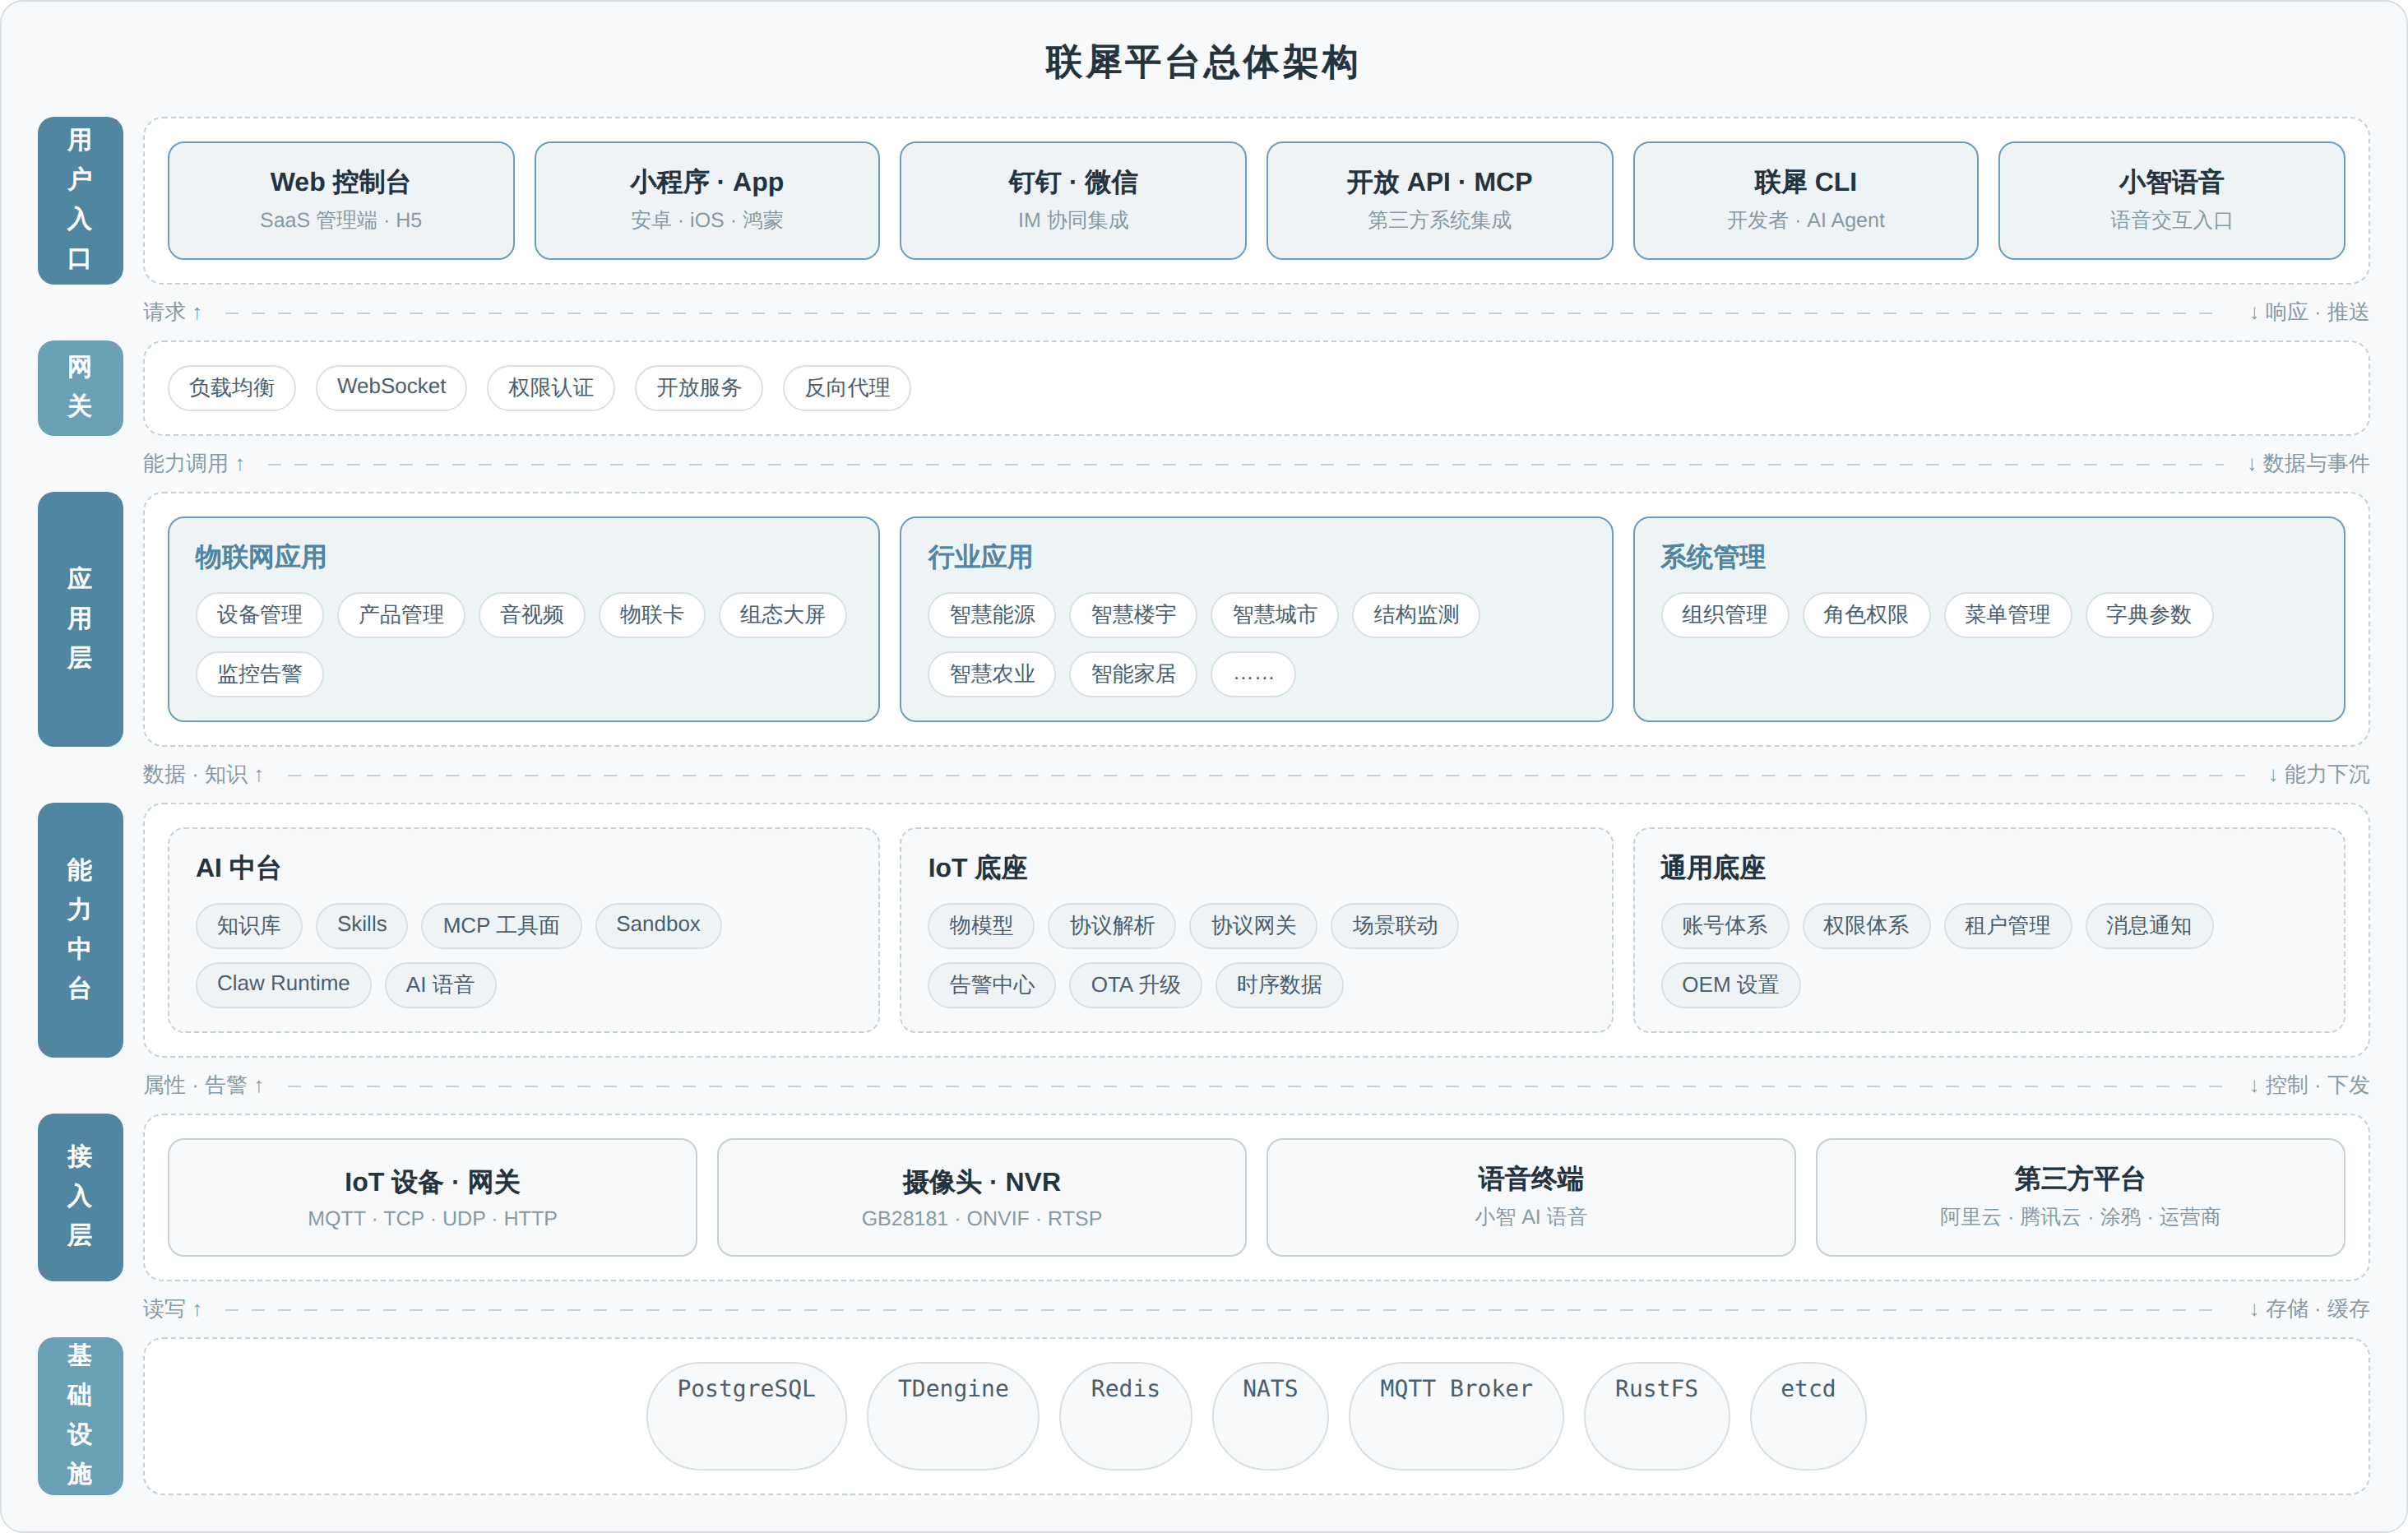
Task: Click the 角色权限 tag
Action: coord(1866,615)
